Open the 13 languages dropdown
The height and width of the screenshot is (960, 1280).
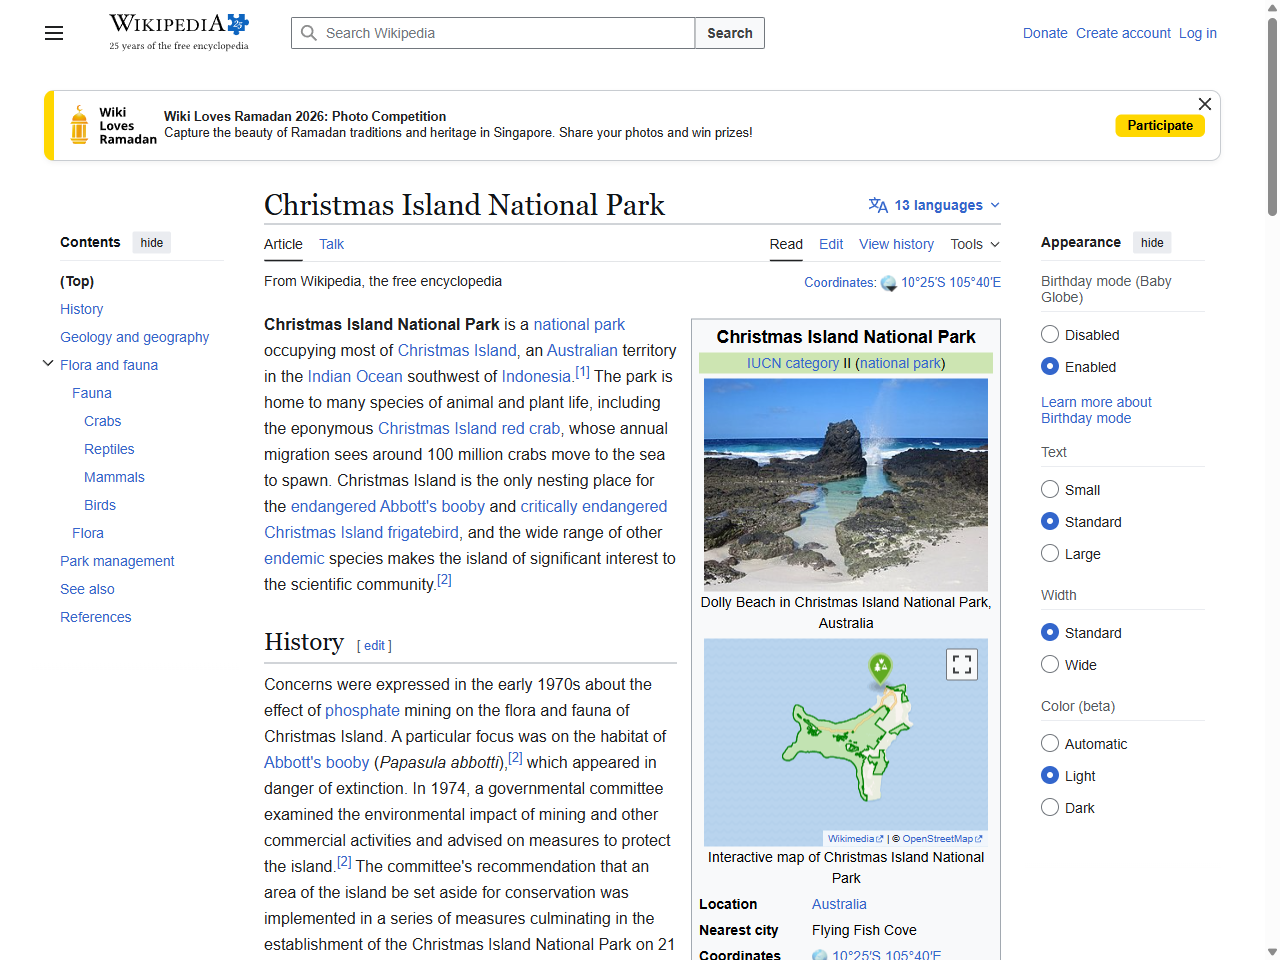click(934, 205)
